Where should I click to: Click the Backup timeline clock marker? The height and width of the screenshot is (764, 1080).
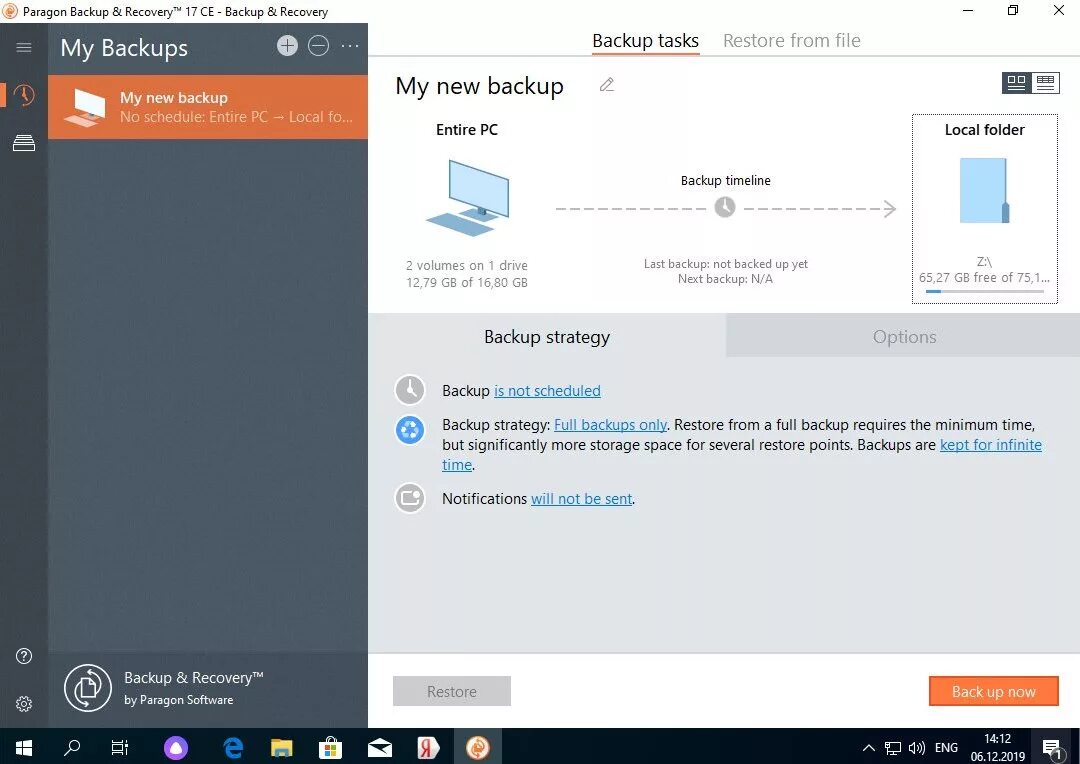[x=725, y=207]
